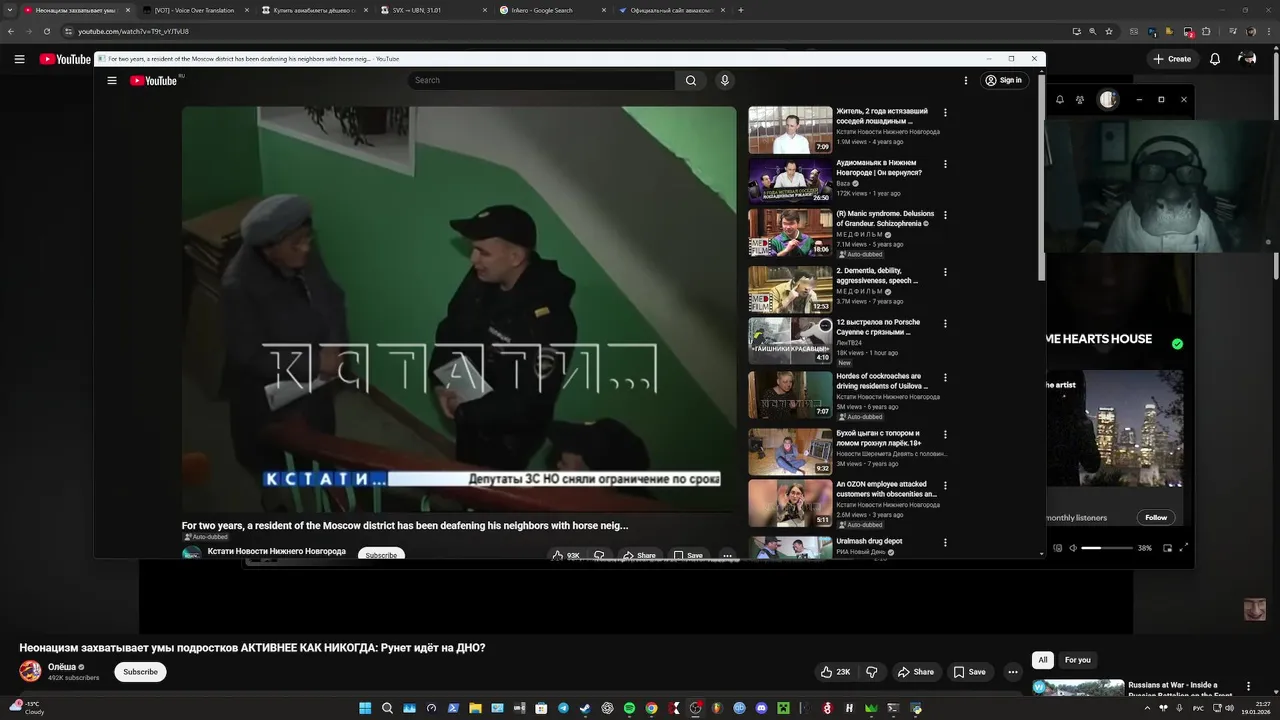Follow the artist in Spotify panel
The image size is (1280, 720).
pyautogui.click(x=1156, y=517)
